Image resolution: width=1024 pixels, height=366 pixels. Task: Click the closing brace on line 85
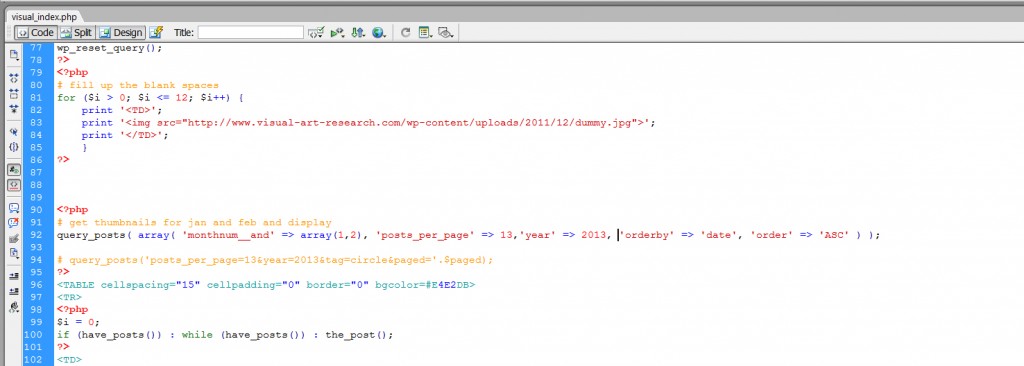click(84, 148)
